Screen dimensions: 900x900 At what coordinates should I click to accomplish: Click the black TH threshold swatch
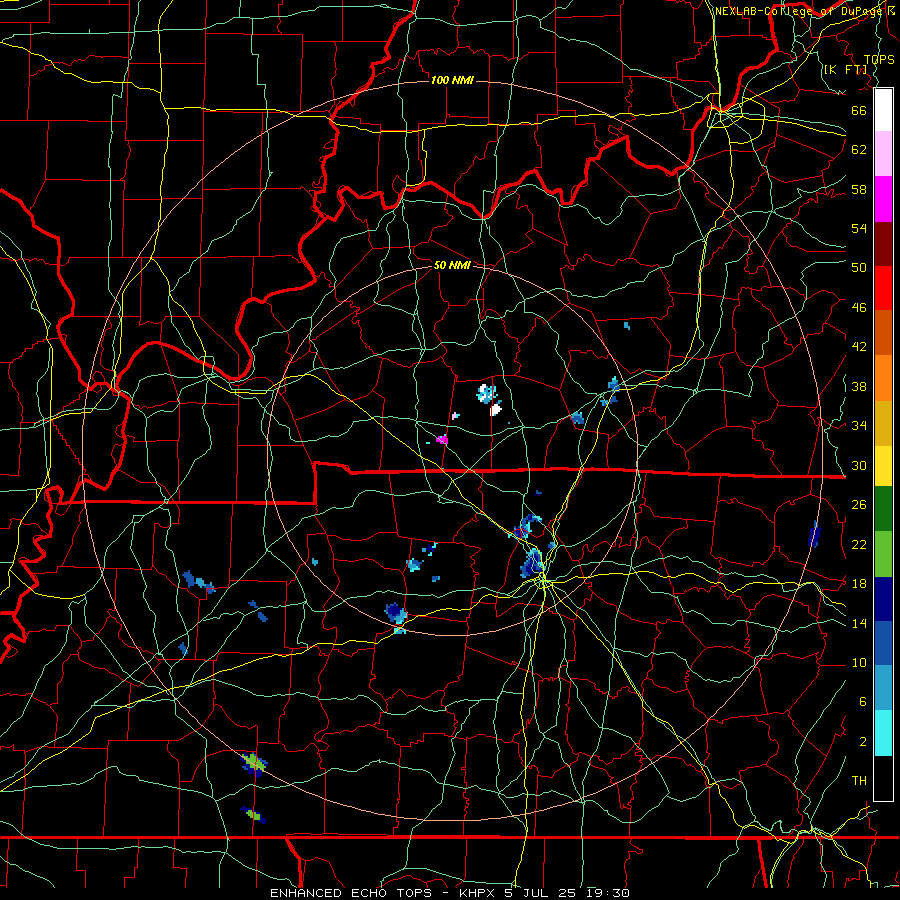tap(883, 778)
